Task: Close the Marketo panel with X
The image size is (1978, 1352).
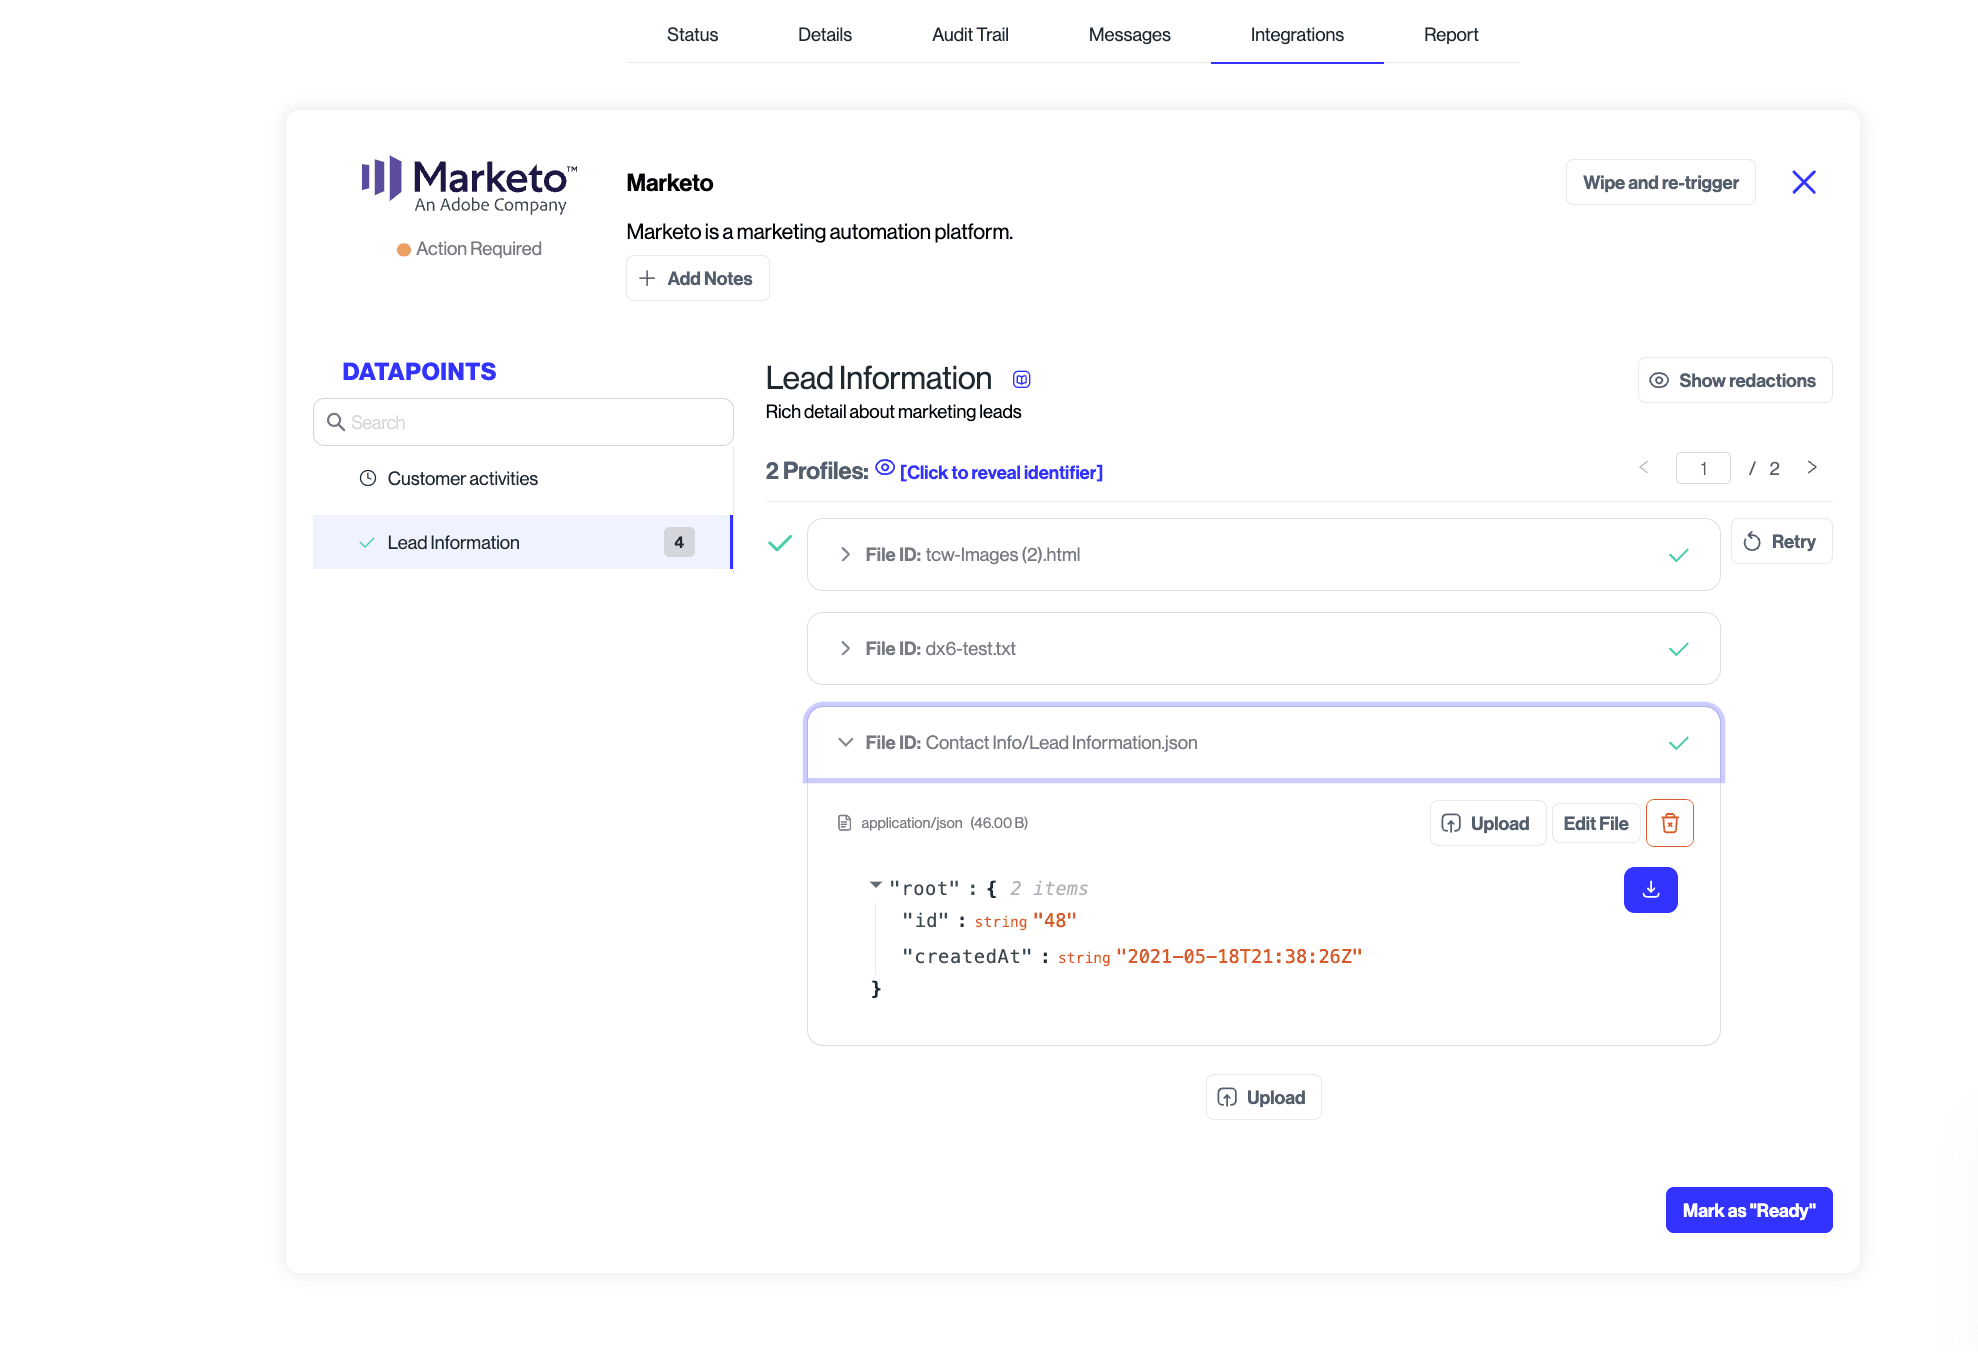Action: pyautogui.click(x=1803, y=182)
